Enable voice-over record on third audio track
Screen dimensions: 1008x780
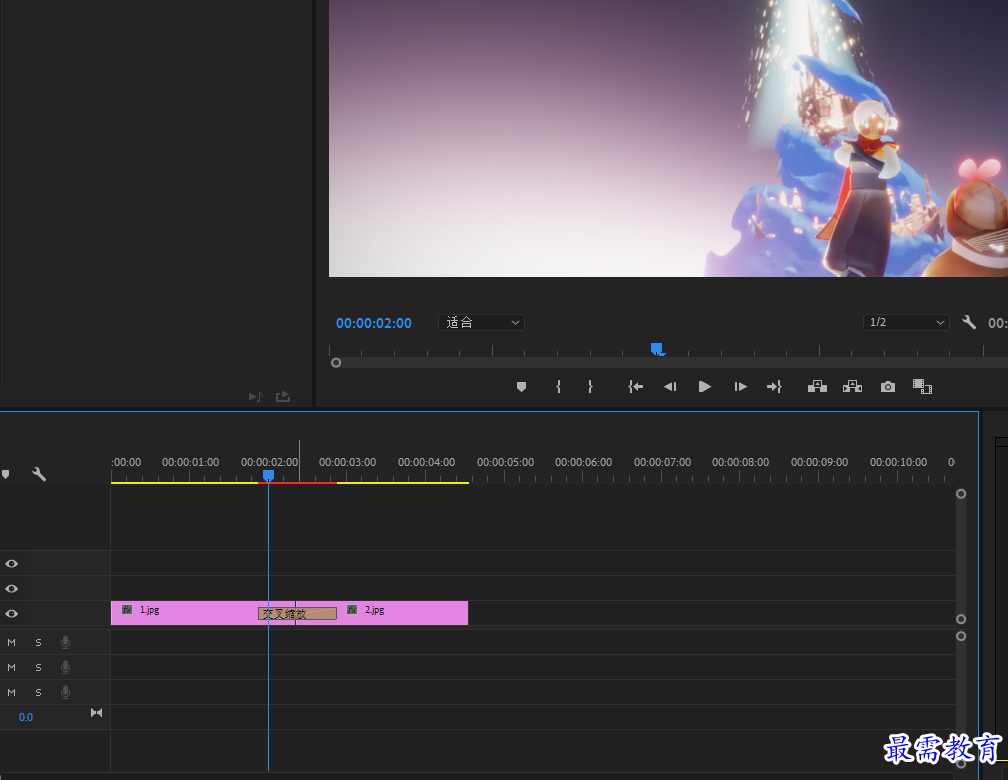pyautogui.click(x=65, y=693)
